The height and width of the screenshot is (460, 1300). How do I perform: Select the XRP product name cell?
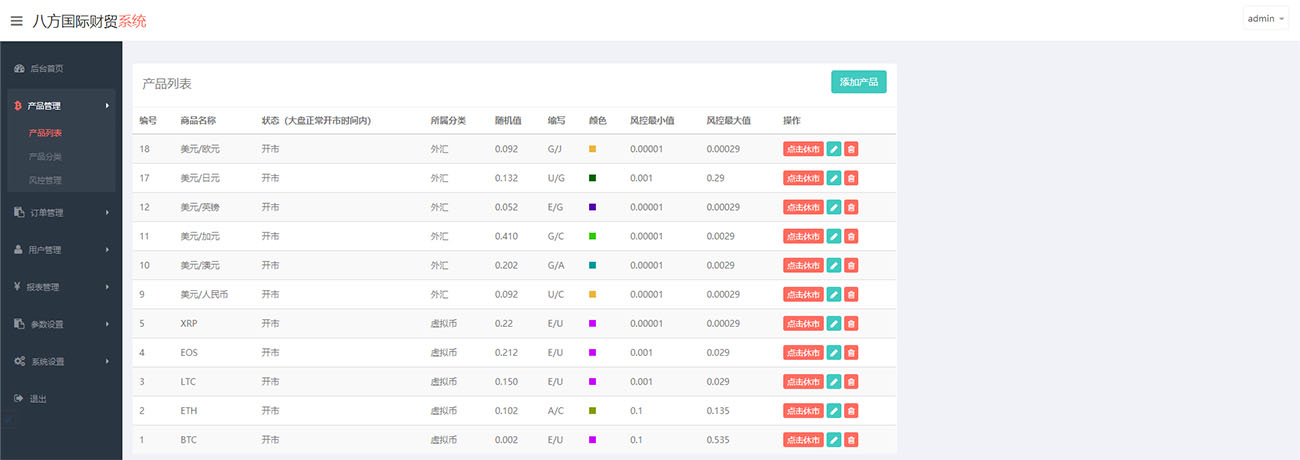(x=189, y=323)
